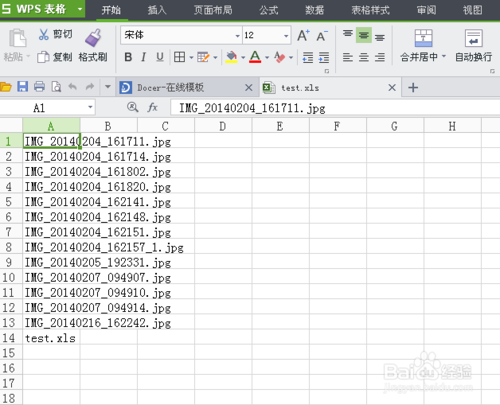Switch to the 开始 ribbon tab

tap(111, 10)
